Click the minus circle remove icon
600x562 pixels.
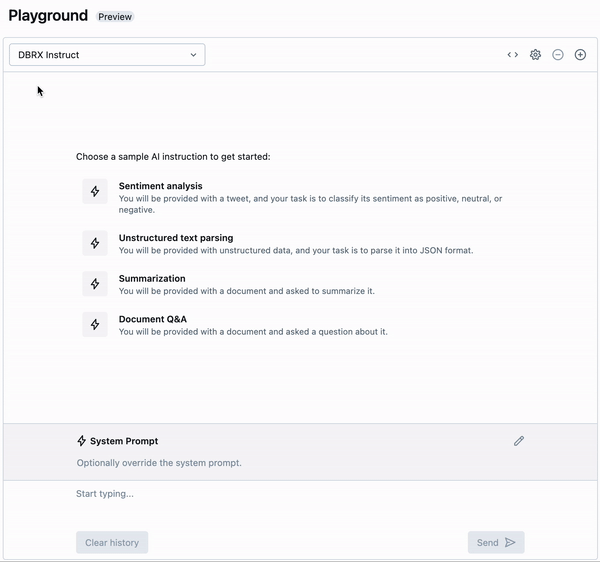click(x=558, y=55)
